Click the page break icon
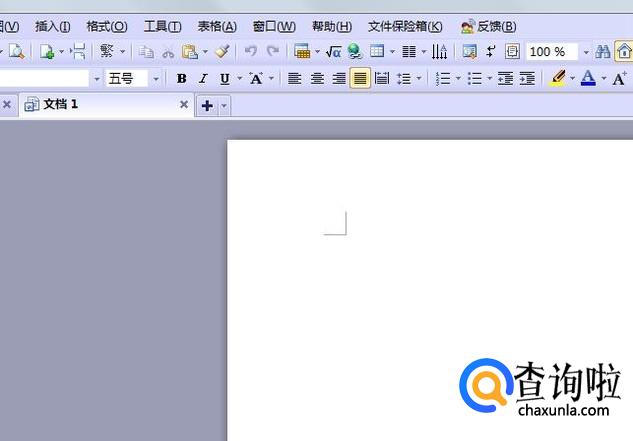633x441 pixels. [78, 52]
